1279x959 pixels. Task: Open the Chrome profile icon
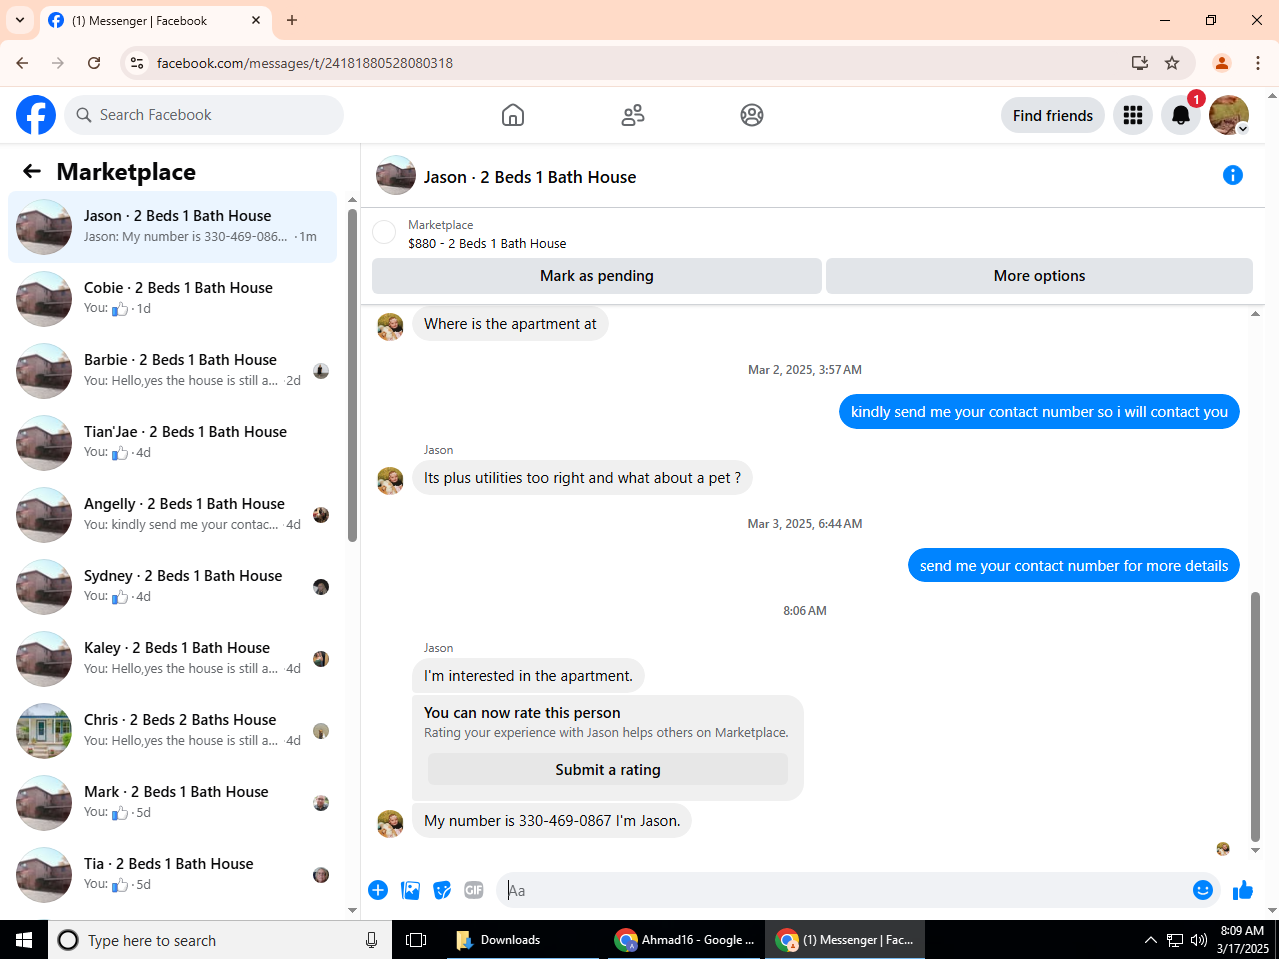(x=1222, y=63)
